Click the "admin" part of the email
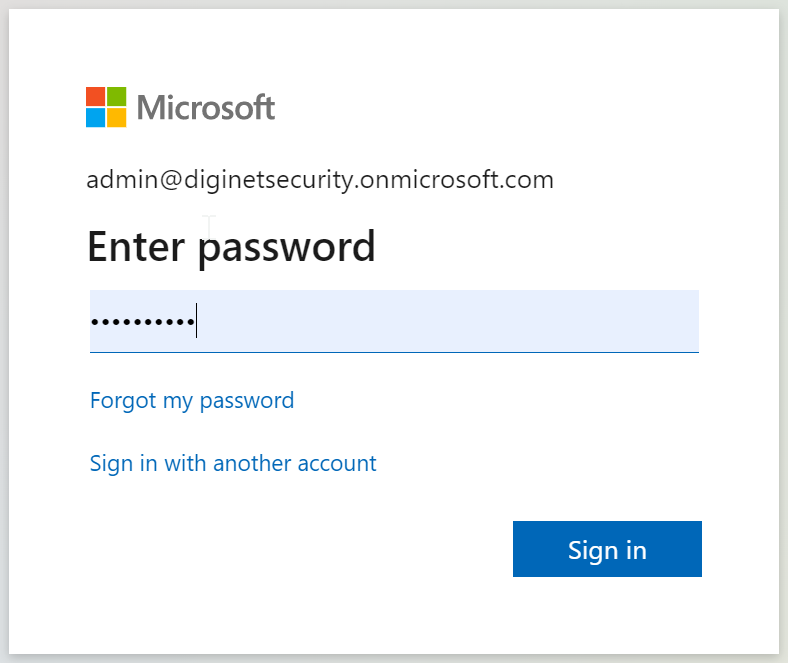Screen dimensions: 788x663 tap(115, 180)
